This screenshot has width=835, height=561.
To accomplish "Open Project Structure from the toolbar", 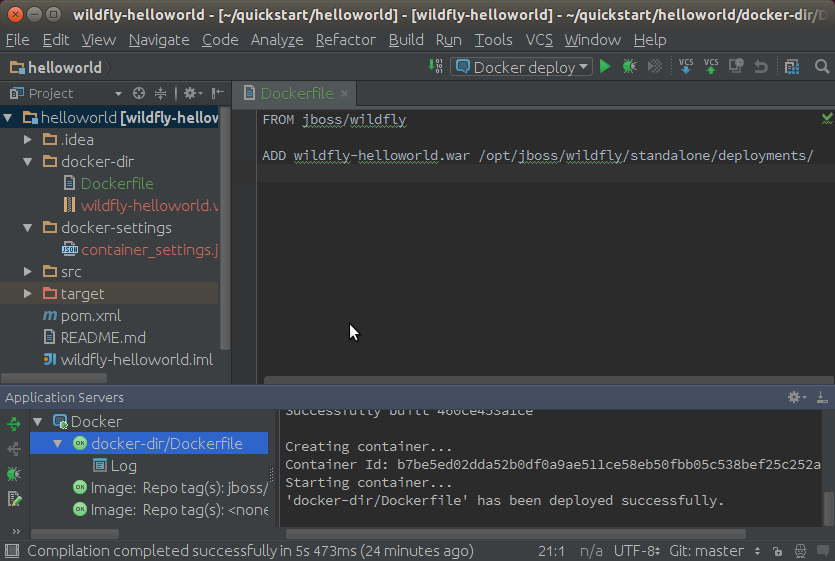I will tap(792, 67).
